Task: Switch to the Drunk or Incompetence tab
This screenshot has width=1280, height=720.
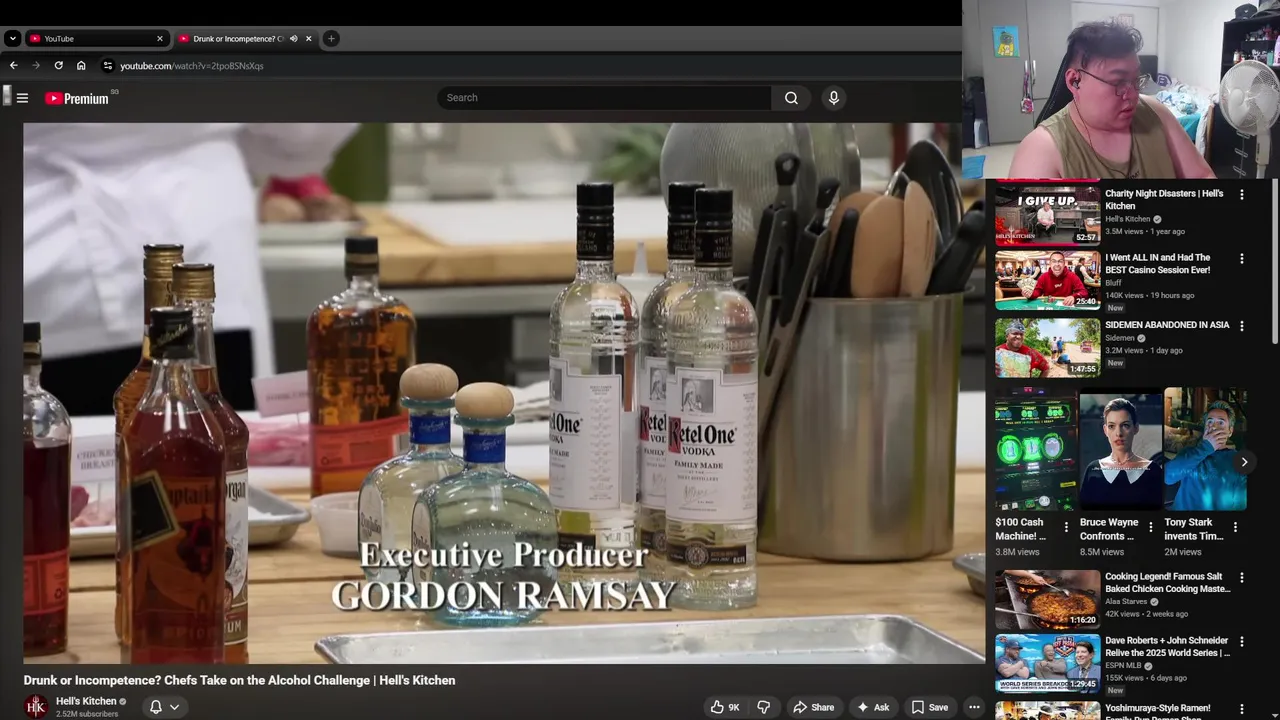Action: pos(246,39)
